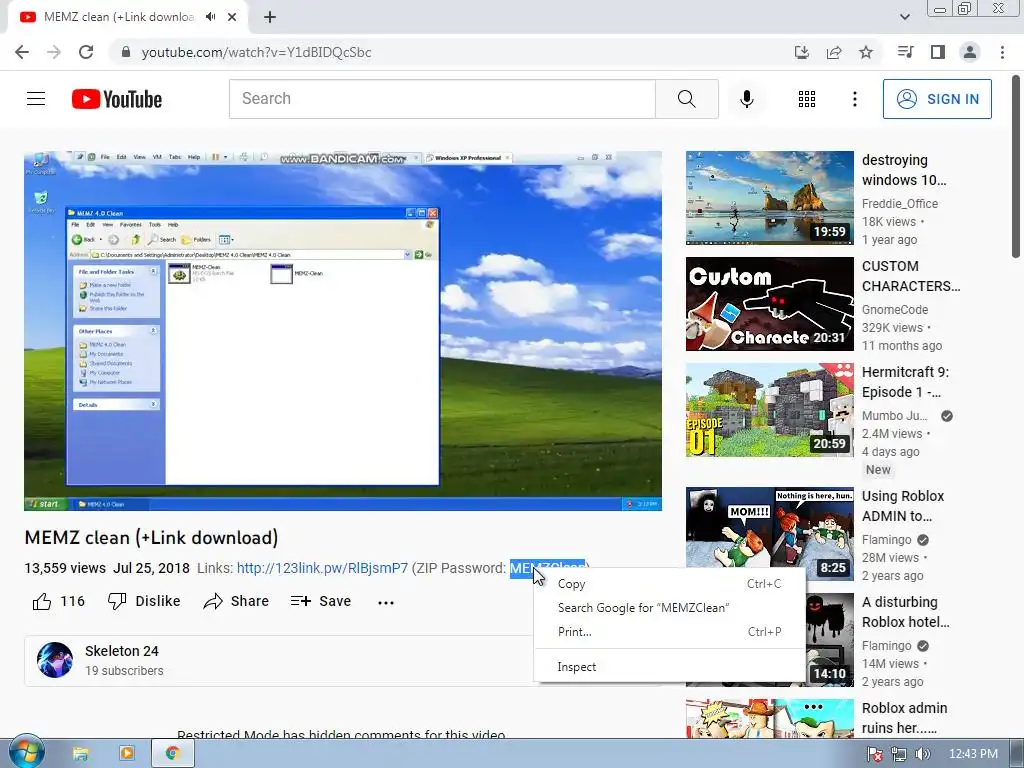Save the video to a playlist
Image resolution: width=1024 pixels, height=768 pixels.
click(321, 601)
